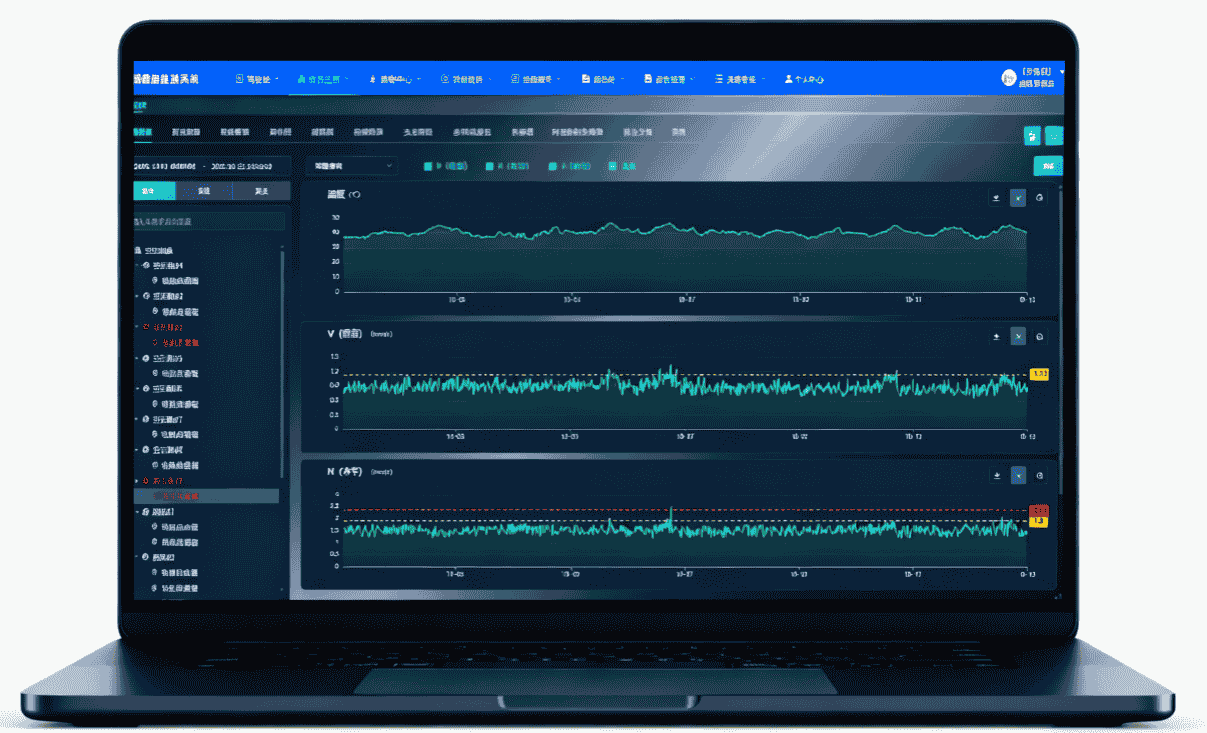Click the refresh icon on the N chart

pyautogui.click(x=1040, y=476)
